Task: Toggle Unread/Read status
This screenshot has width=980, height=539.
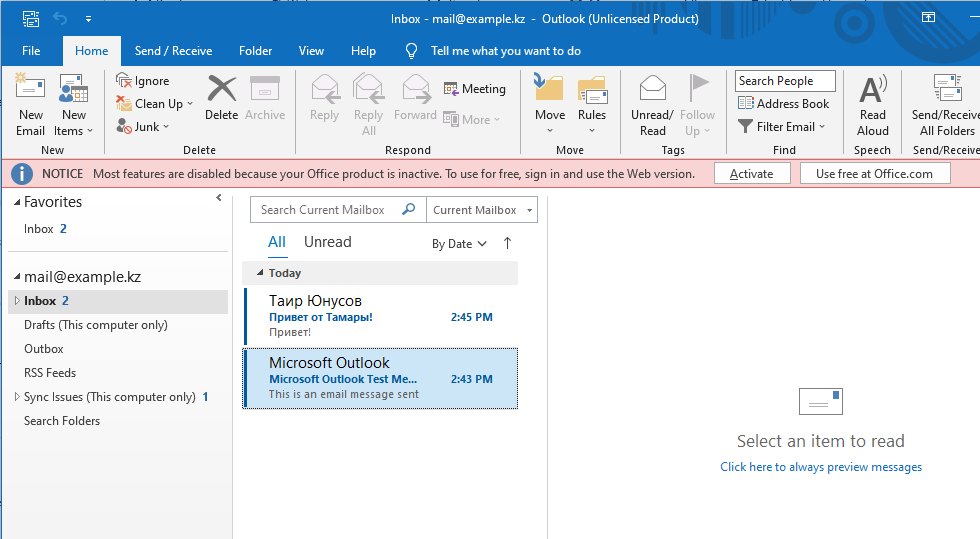Action: tap(652, 104)
